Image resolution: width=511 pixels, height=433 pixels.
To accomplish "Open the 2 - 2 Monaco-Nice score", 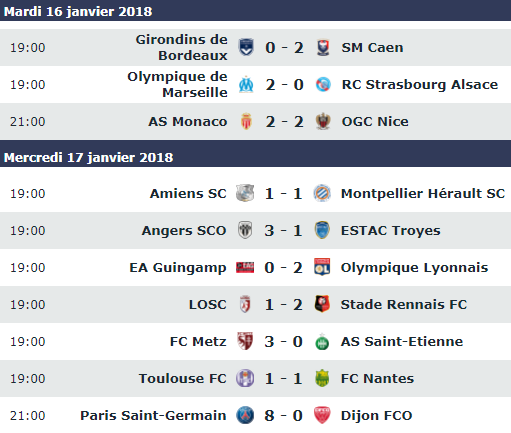I will coord(284,122).
